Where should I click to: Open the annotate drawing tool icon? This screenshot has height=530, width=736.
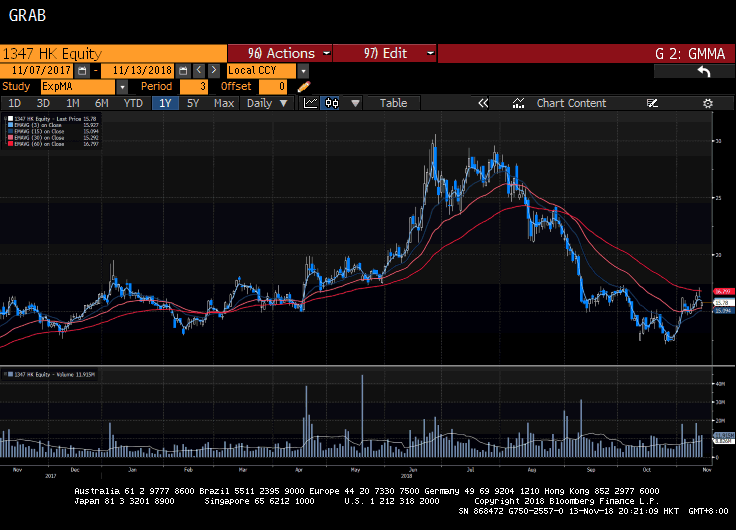(x=652, y=103)
